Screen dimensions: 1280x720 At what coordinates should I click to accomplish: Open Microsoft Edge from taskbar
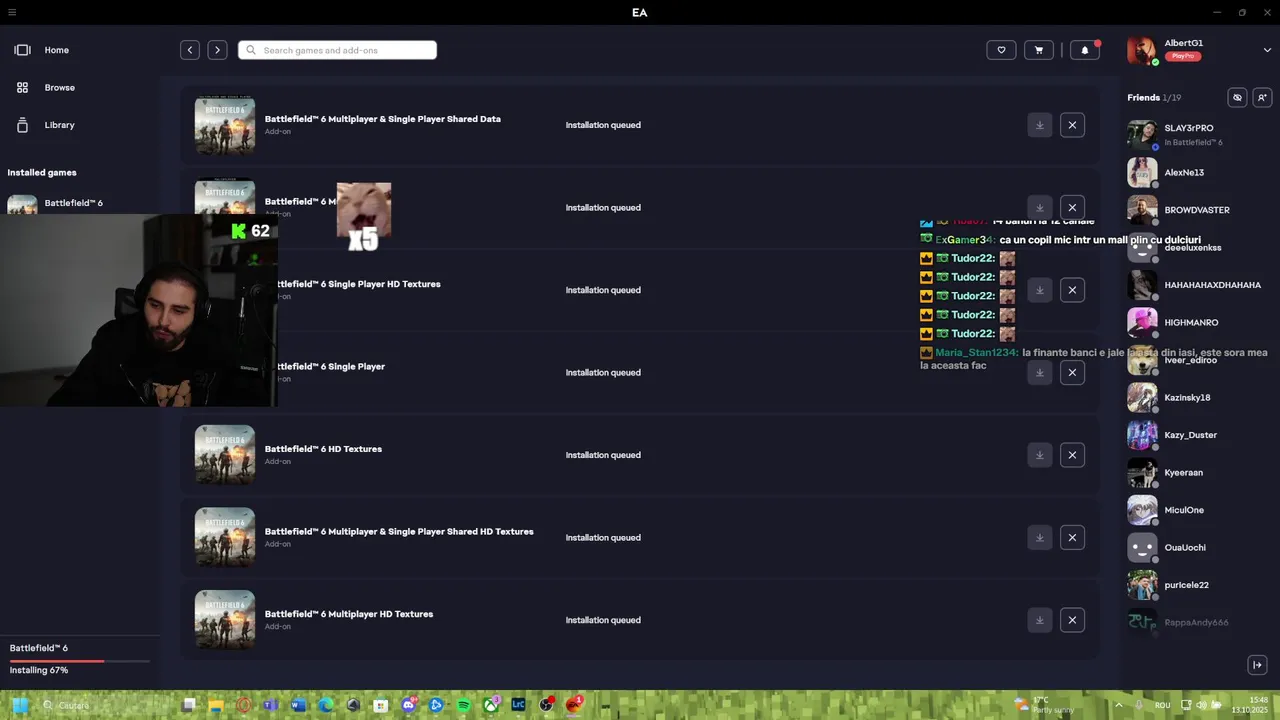coord(326,705)
